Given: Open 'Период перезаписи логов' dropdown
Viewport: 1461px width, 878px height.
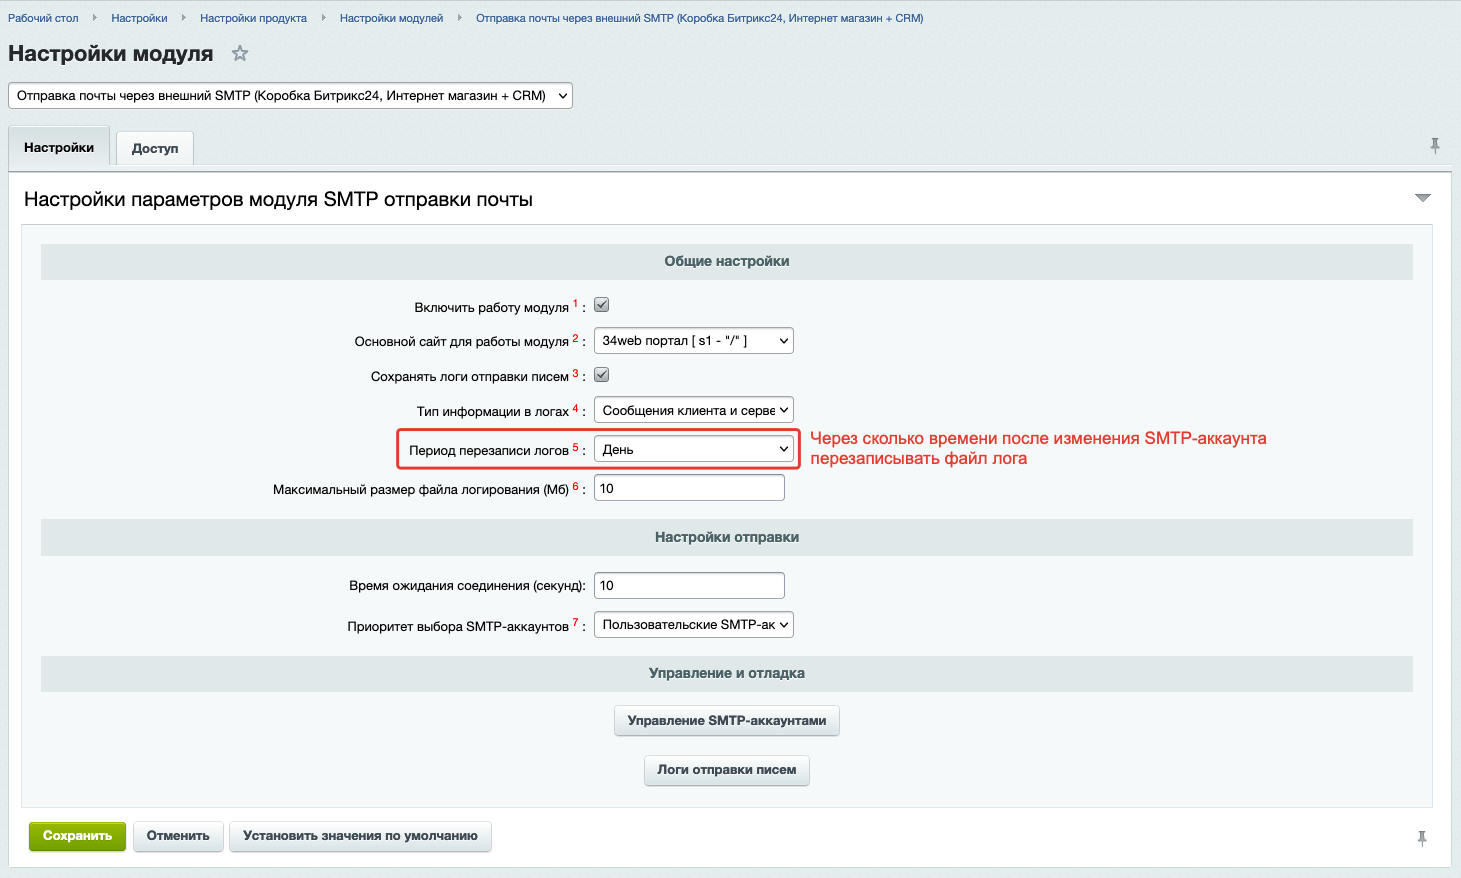Looking at the screenshot, I should click(x=694, y=449).
